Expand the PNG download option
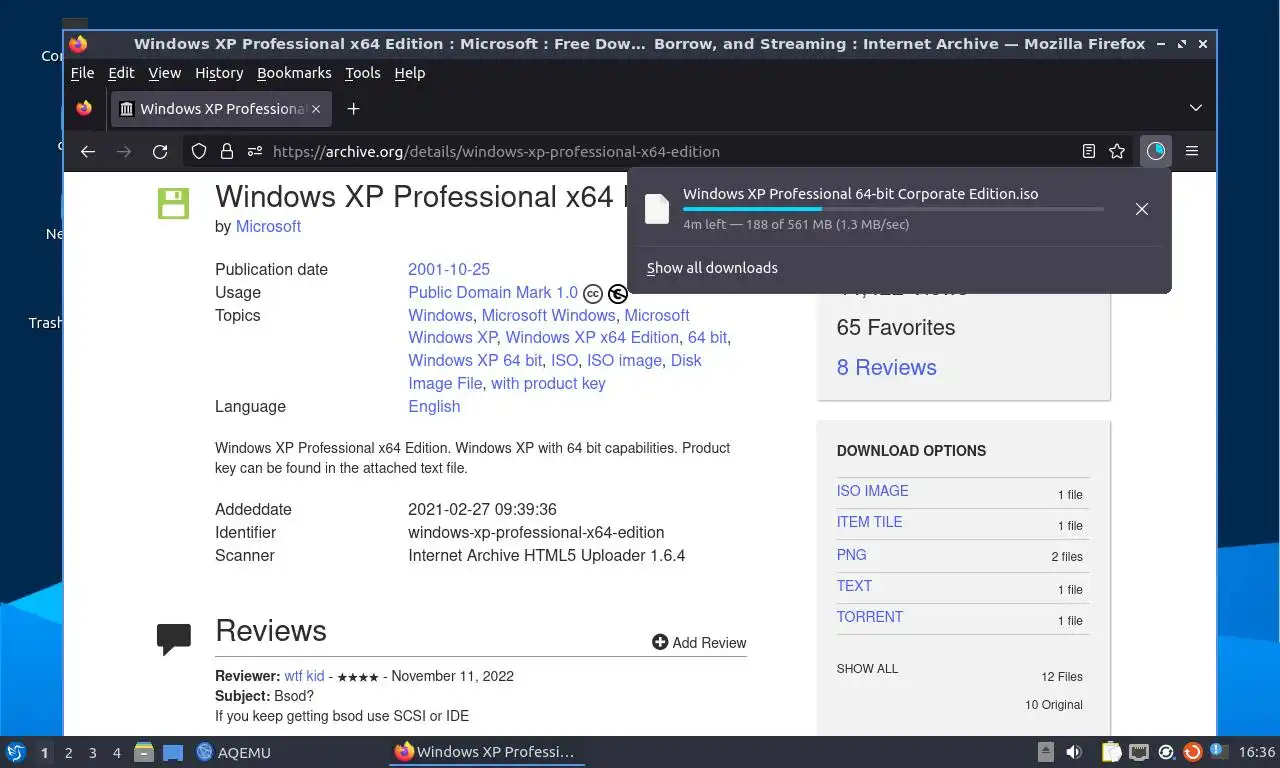1280x768 pixels. click(x=852, y=555)
